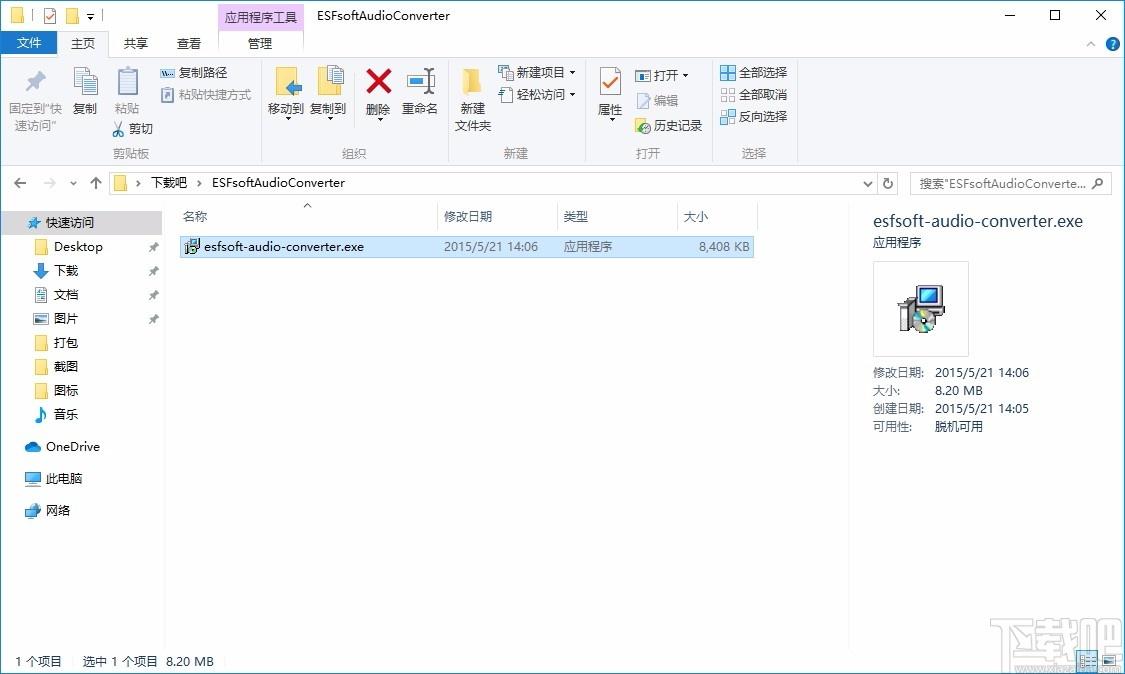Open the 截图 folder in sidebar

point(66,367)
